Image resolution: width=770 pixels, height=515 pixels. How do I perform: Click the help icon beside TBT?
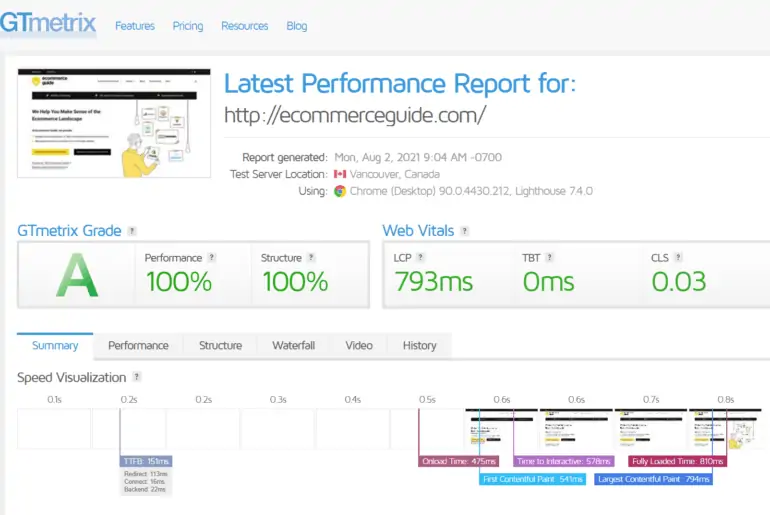pyautogui.click(x=550, y=257)
